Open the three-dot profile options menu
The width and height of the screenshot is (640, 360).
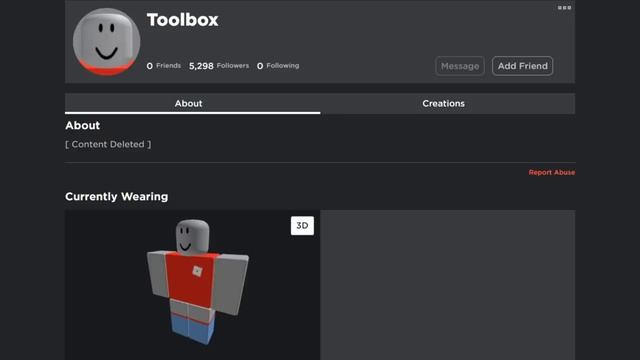click(564, 8)
